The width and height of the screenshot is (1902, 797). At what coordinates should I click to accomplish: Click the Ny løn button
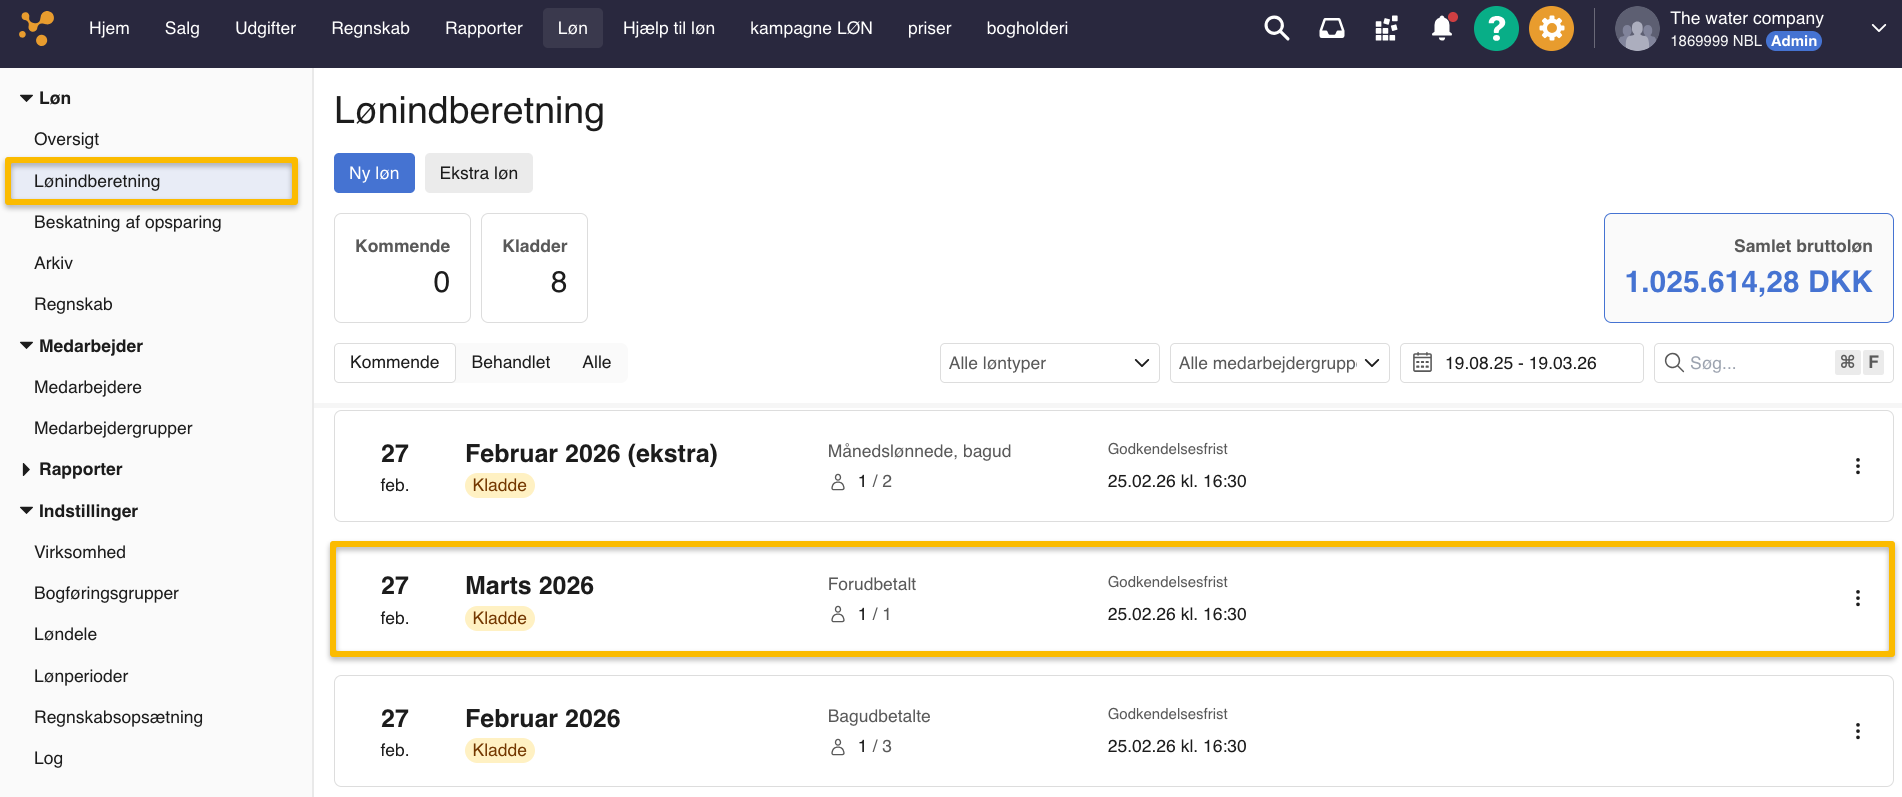coord(374,173)
